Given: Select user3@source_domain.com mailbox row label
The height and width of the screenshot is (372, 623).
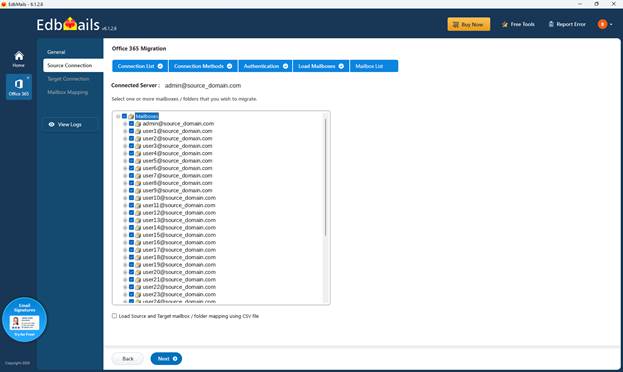Looking at the screenshot, I should (177, 146).
